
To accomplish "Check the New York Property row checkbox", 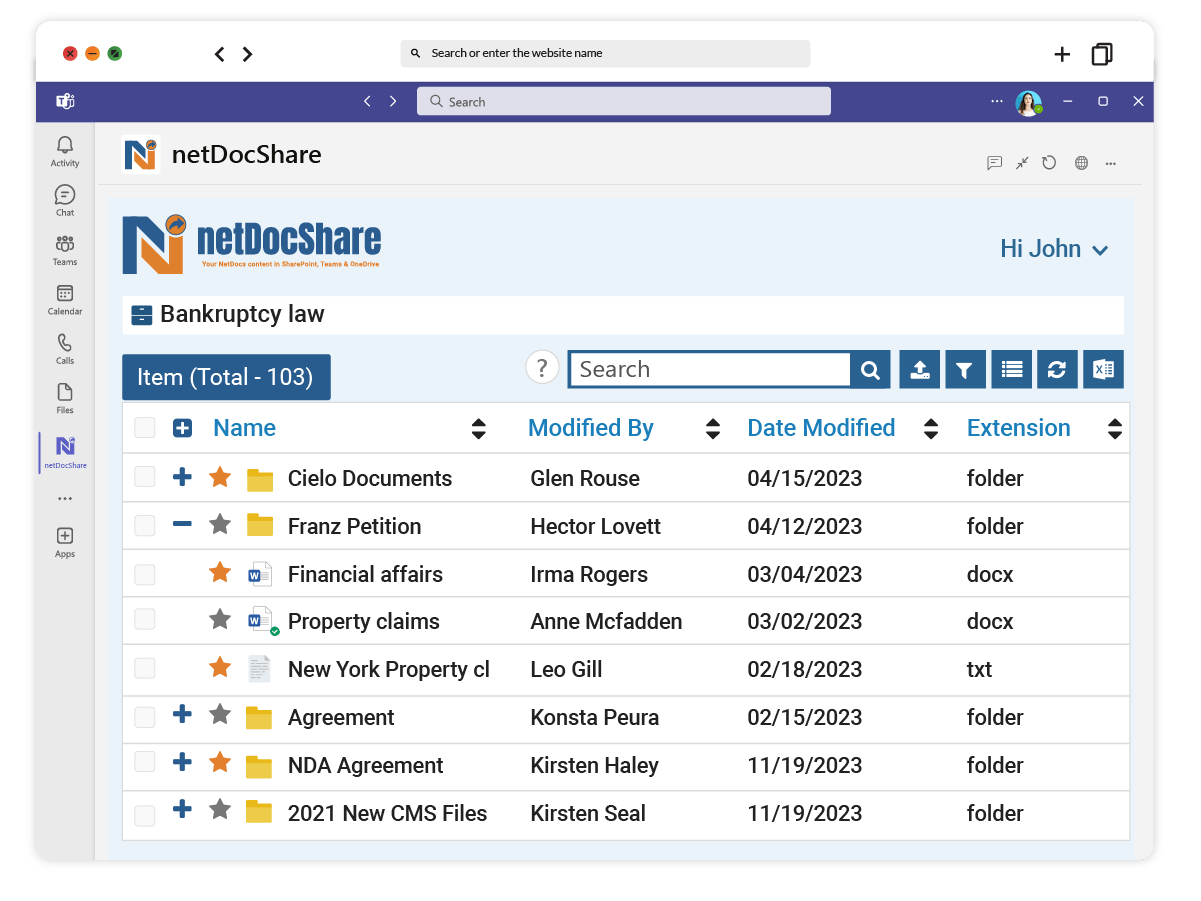I will [x=145, y=668].
